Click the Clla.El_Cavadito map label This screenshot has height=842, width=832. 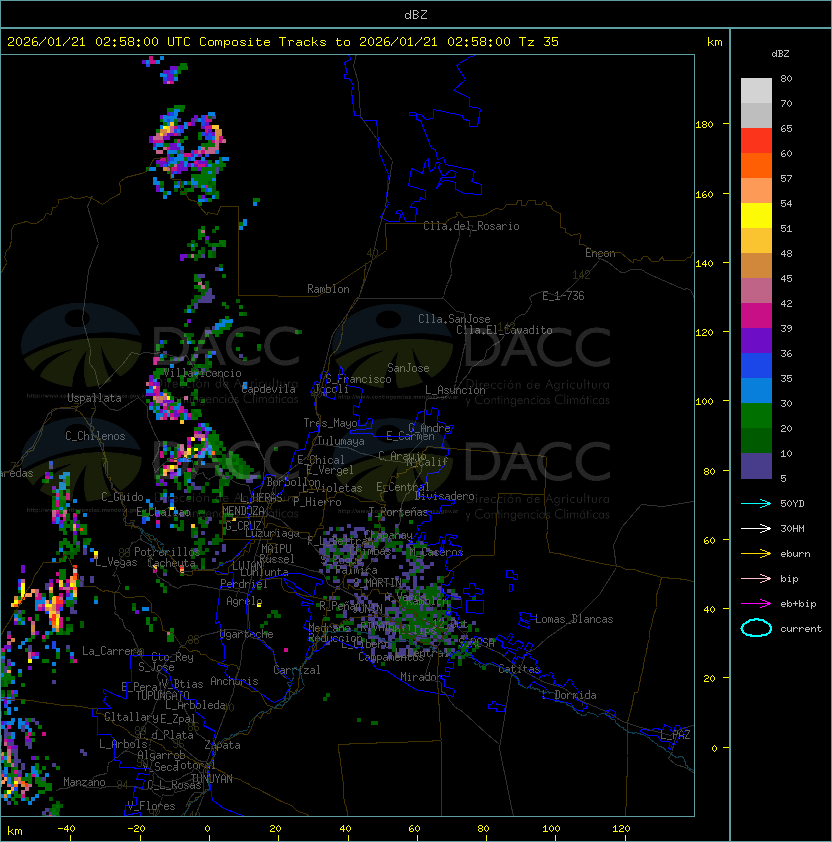pyautogui.click(x=504, y=330)
